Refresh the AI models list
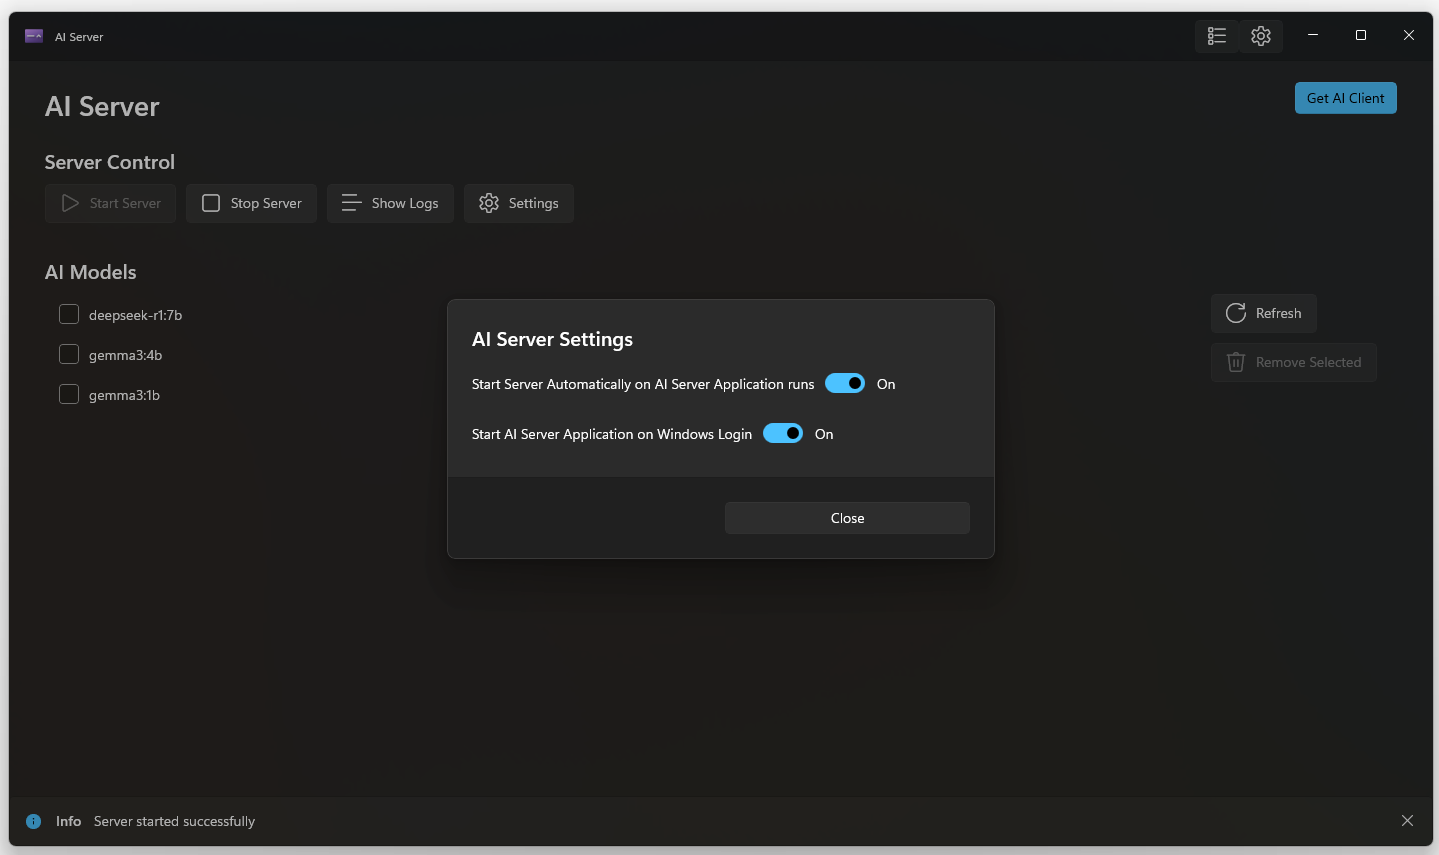Image resolution: width=1439 pixels, height=855 pixels. (1264, 313)
